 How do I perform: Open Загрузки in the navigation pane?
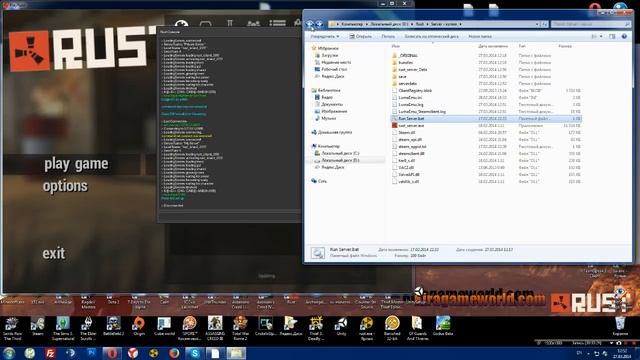tap(329, 55)
